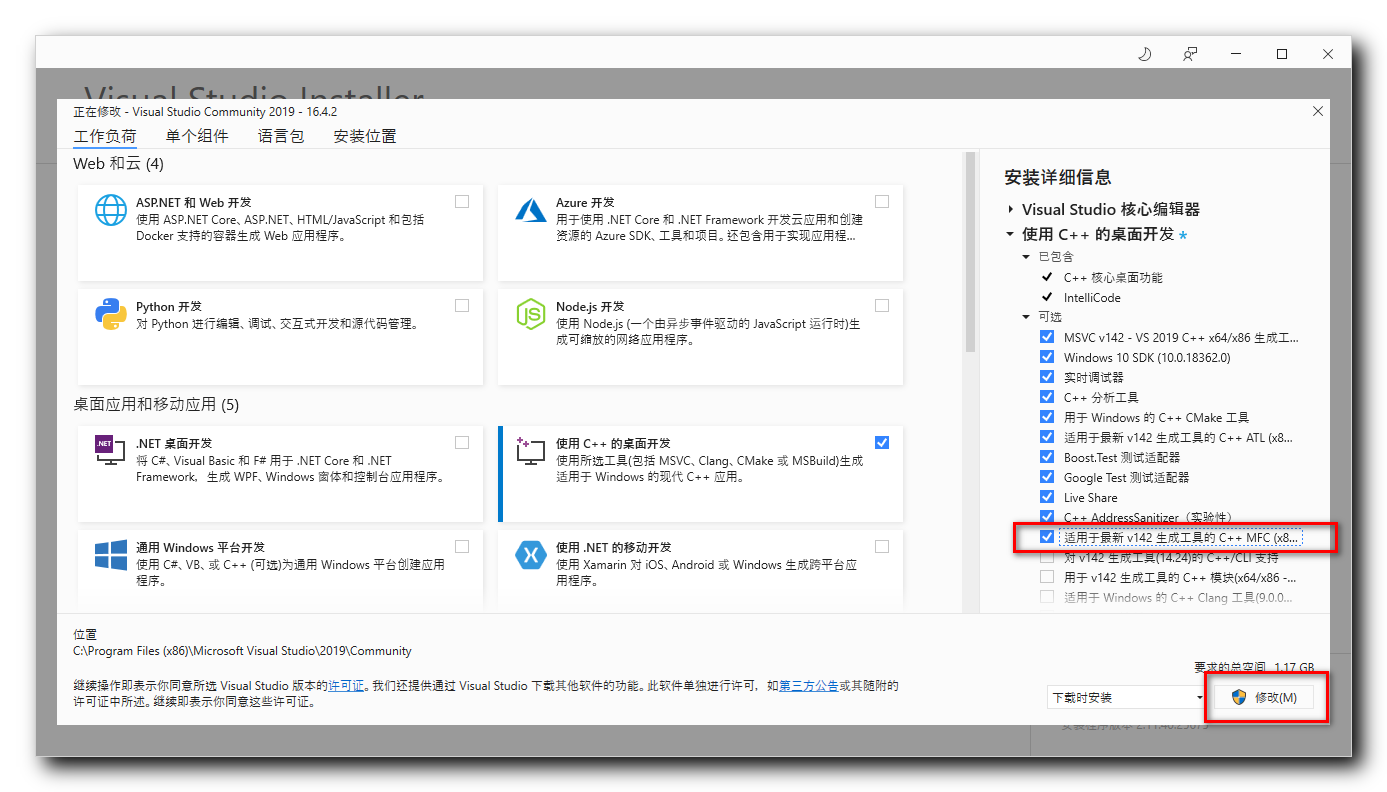Switch to the 单个组件 tab
Screen dimensions: 1387x792
point(197,136)
